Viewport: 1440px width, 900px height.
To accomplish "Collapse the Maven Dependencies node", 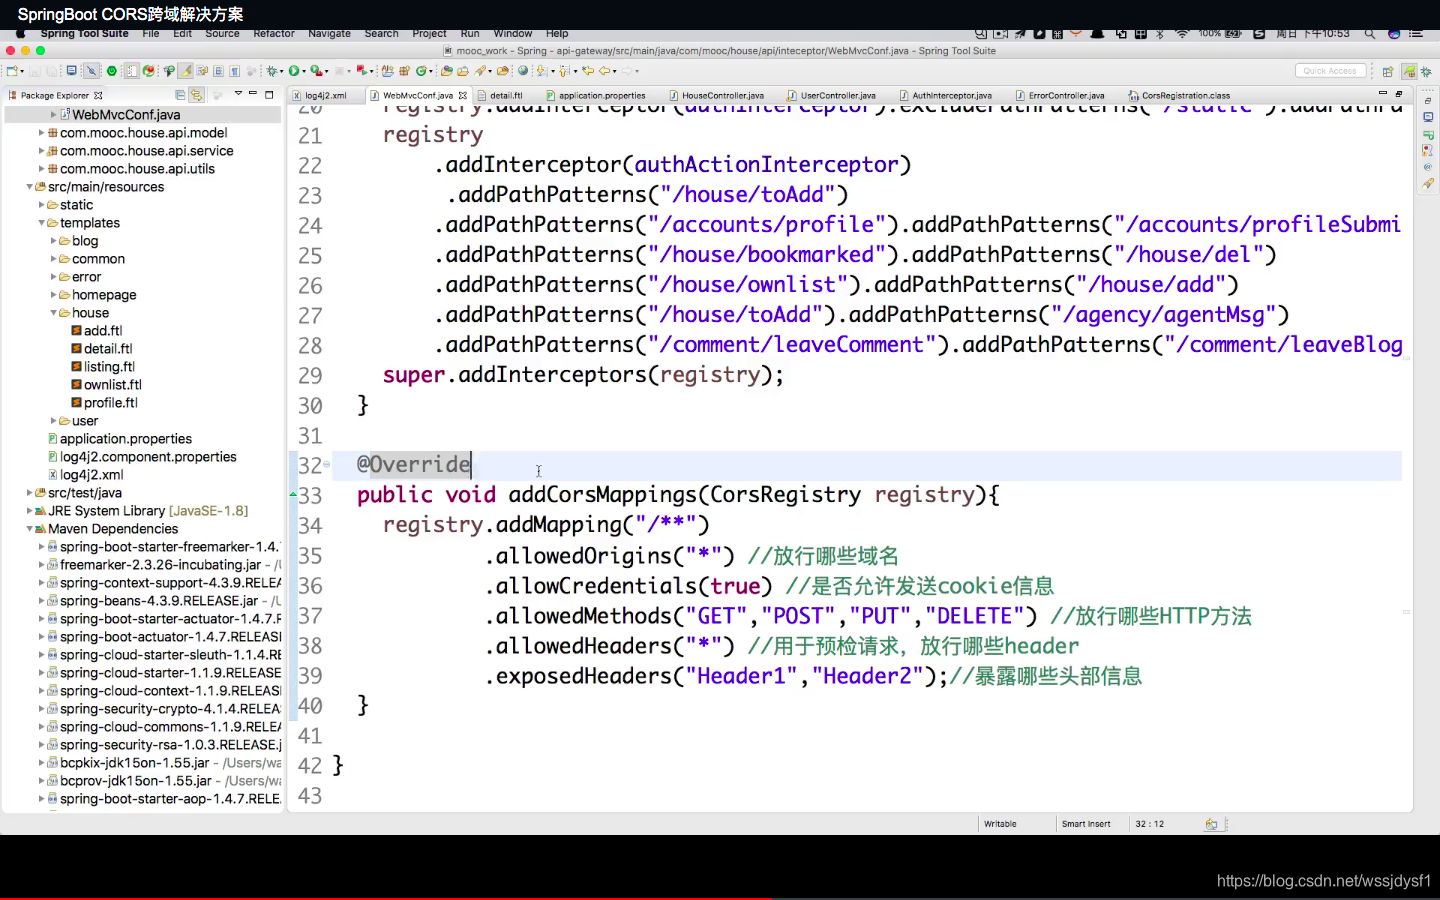I will pos(30,529).
